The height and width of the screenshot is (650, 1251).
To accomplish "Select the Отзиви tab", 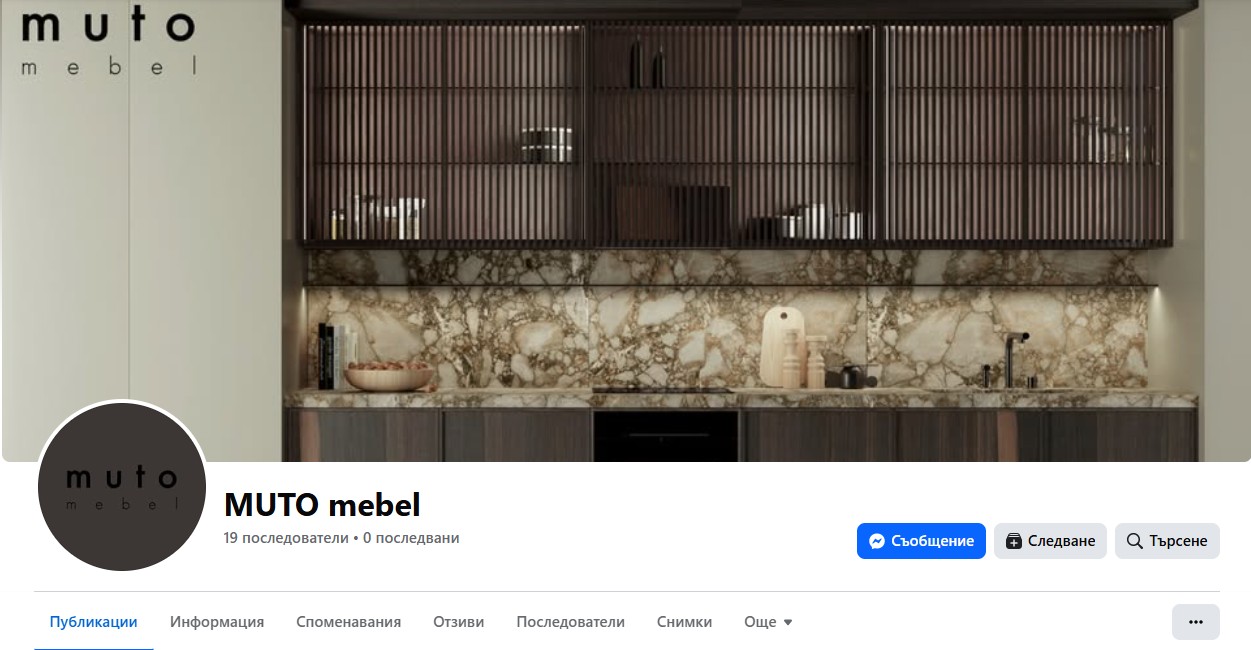I will tap(459, 622).
